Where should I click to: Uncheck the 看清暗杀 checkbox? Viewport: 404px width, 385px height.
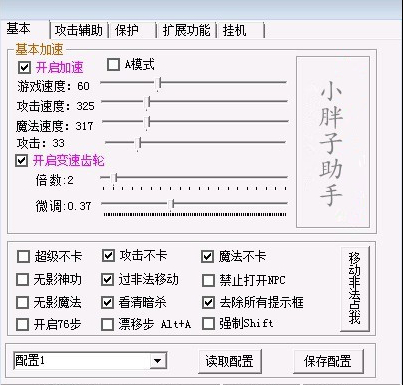pos(107,302)
